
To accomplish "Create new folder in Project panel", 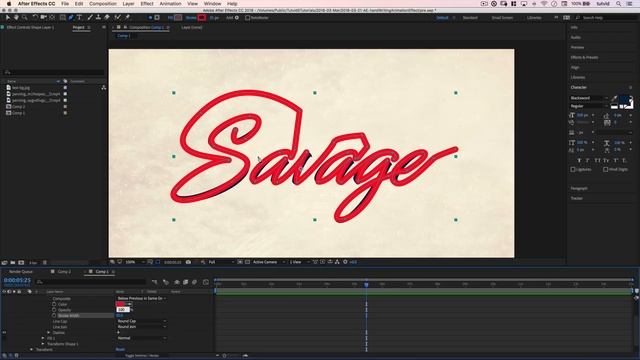I will click(13, 262).
